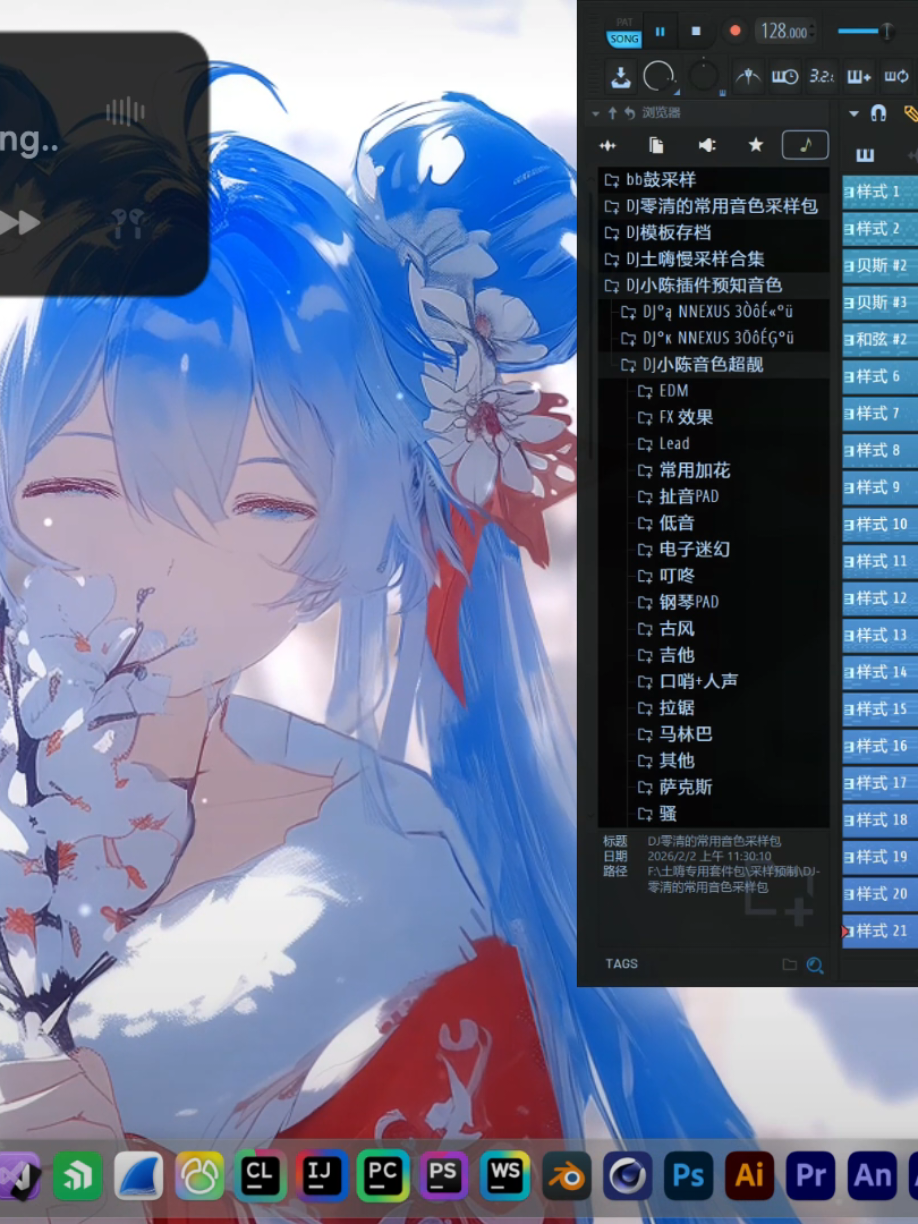Viewport: 918px width, 1224px height.
Task: Launch Premiere Pro from the dock
Action: point(811,1175)
